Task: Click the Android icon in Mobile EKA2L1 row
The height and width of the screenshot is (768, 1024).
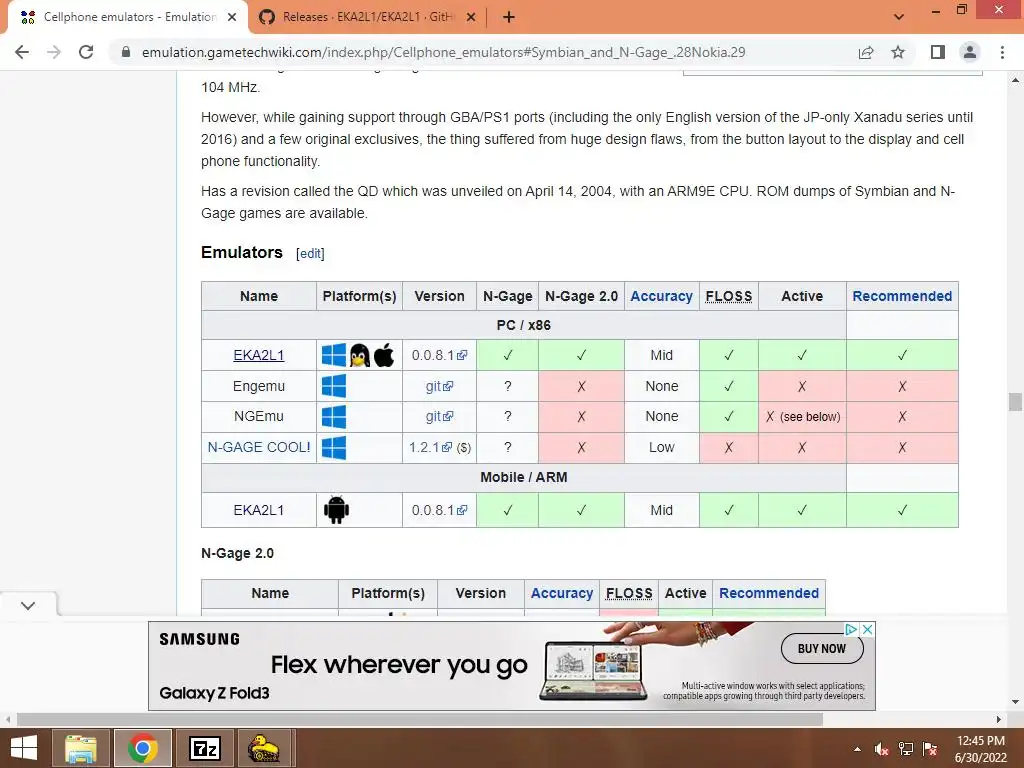Action: tap(336, 510)
